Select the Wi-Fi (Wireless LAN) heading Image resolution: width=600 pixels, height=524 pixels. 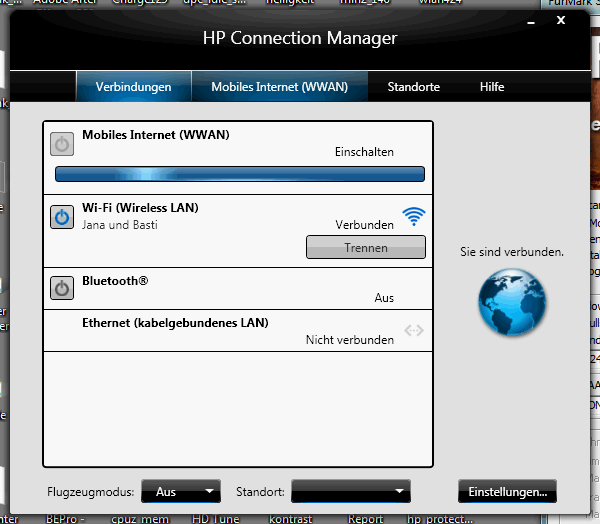pyautogui.click(x=140, y=208)
